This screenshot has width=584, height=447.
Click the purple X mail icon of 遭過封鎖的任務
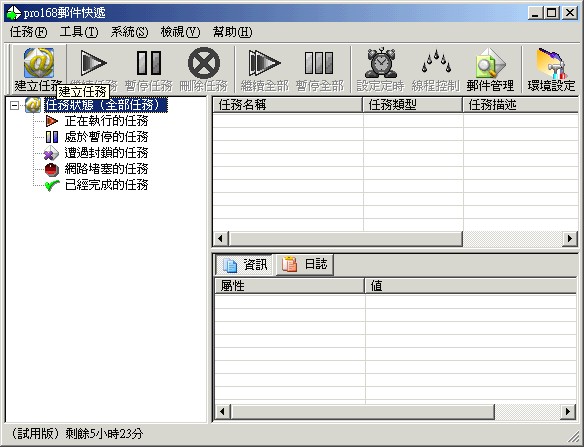(x=51, y=153)
